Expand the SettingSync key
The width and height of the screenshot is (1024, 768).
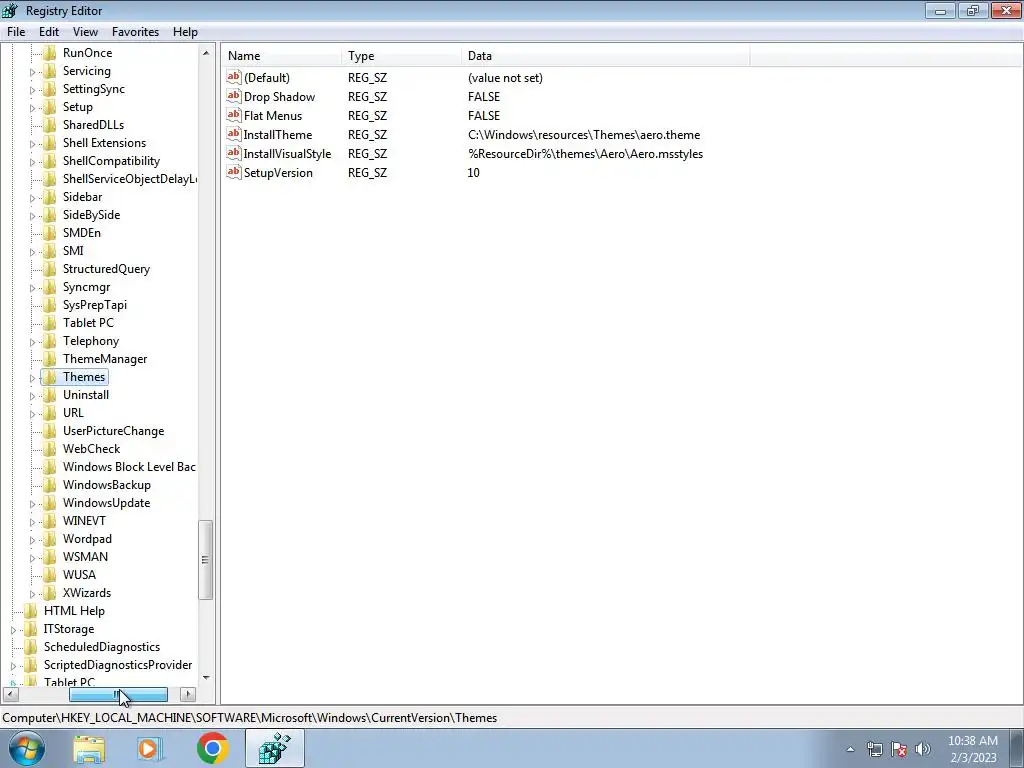(32, 89)
